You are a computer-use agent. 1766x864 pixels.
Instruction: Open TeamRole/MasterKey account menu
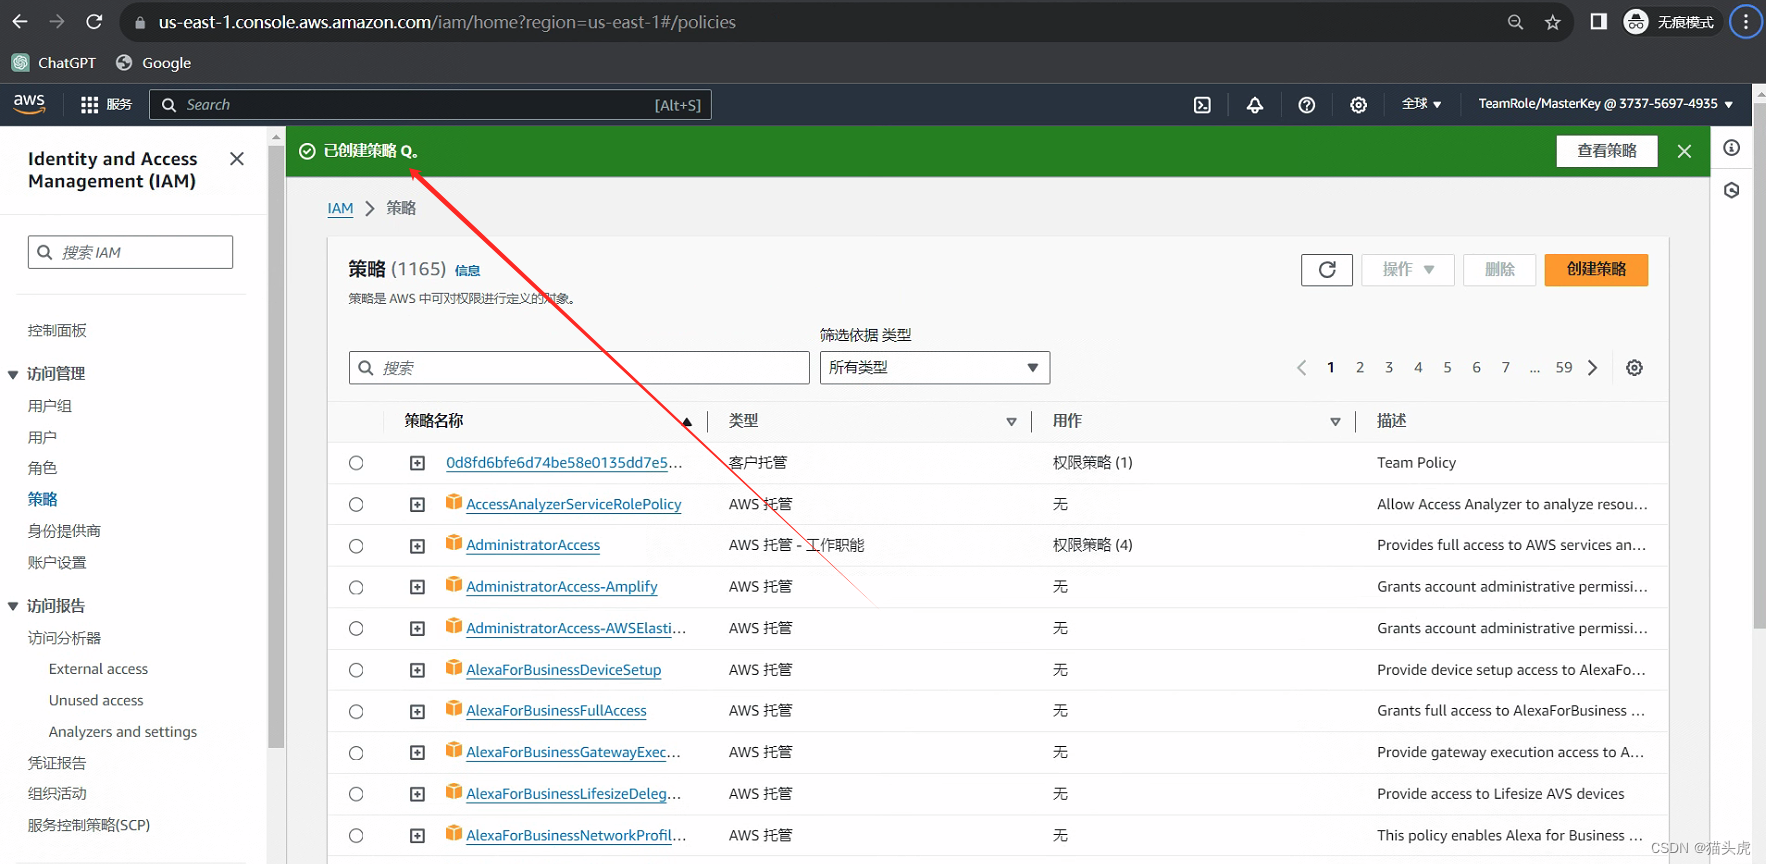click(1605, 104)
